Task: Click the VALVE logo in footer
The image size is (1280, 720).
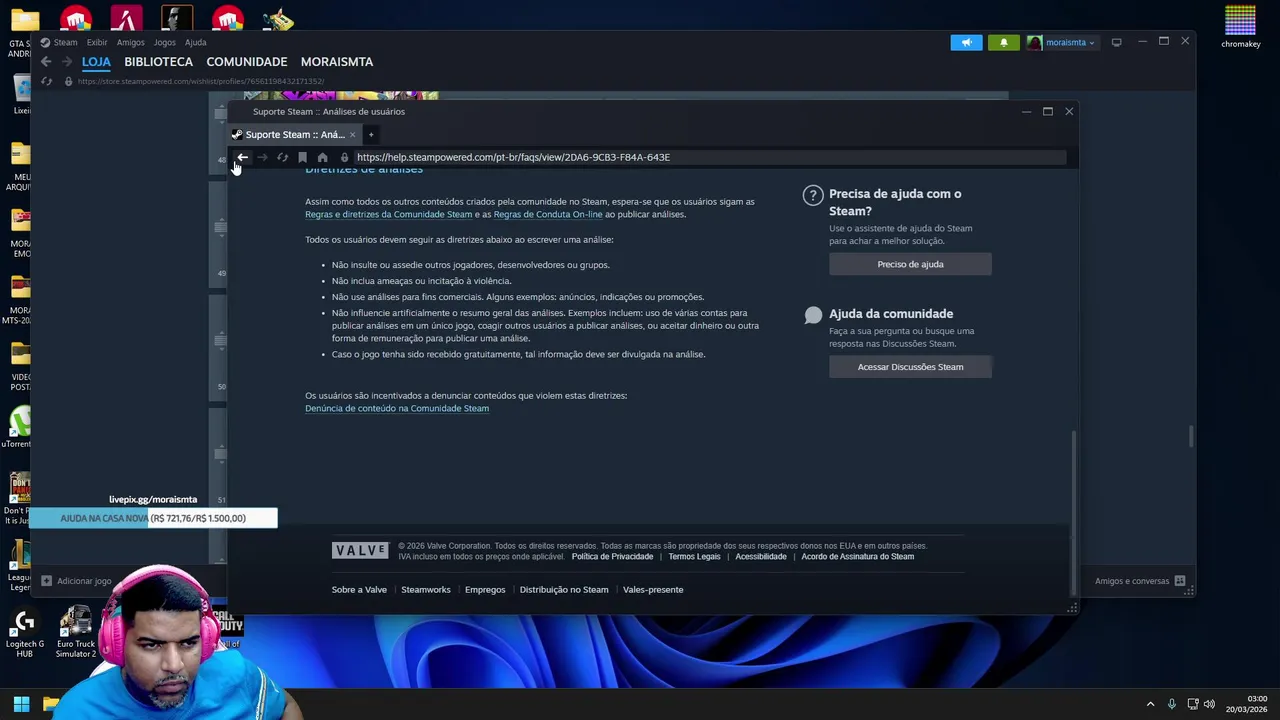Action: 360,551
